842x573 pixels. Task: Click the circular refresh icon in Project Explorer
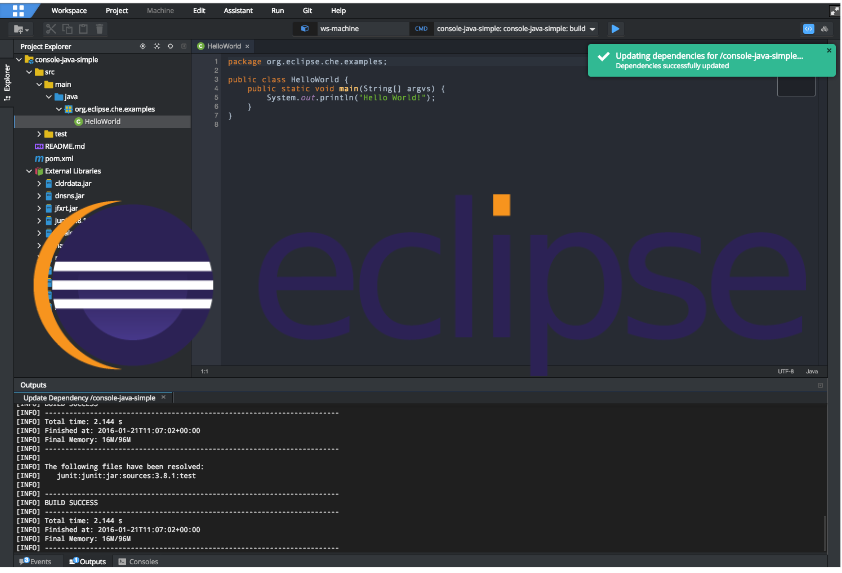click(170, 46)
